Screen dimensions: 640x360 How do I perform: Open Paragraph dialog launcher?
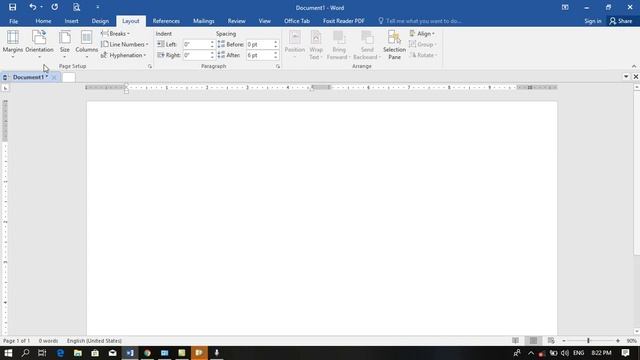pos(278,66)
